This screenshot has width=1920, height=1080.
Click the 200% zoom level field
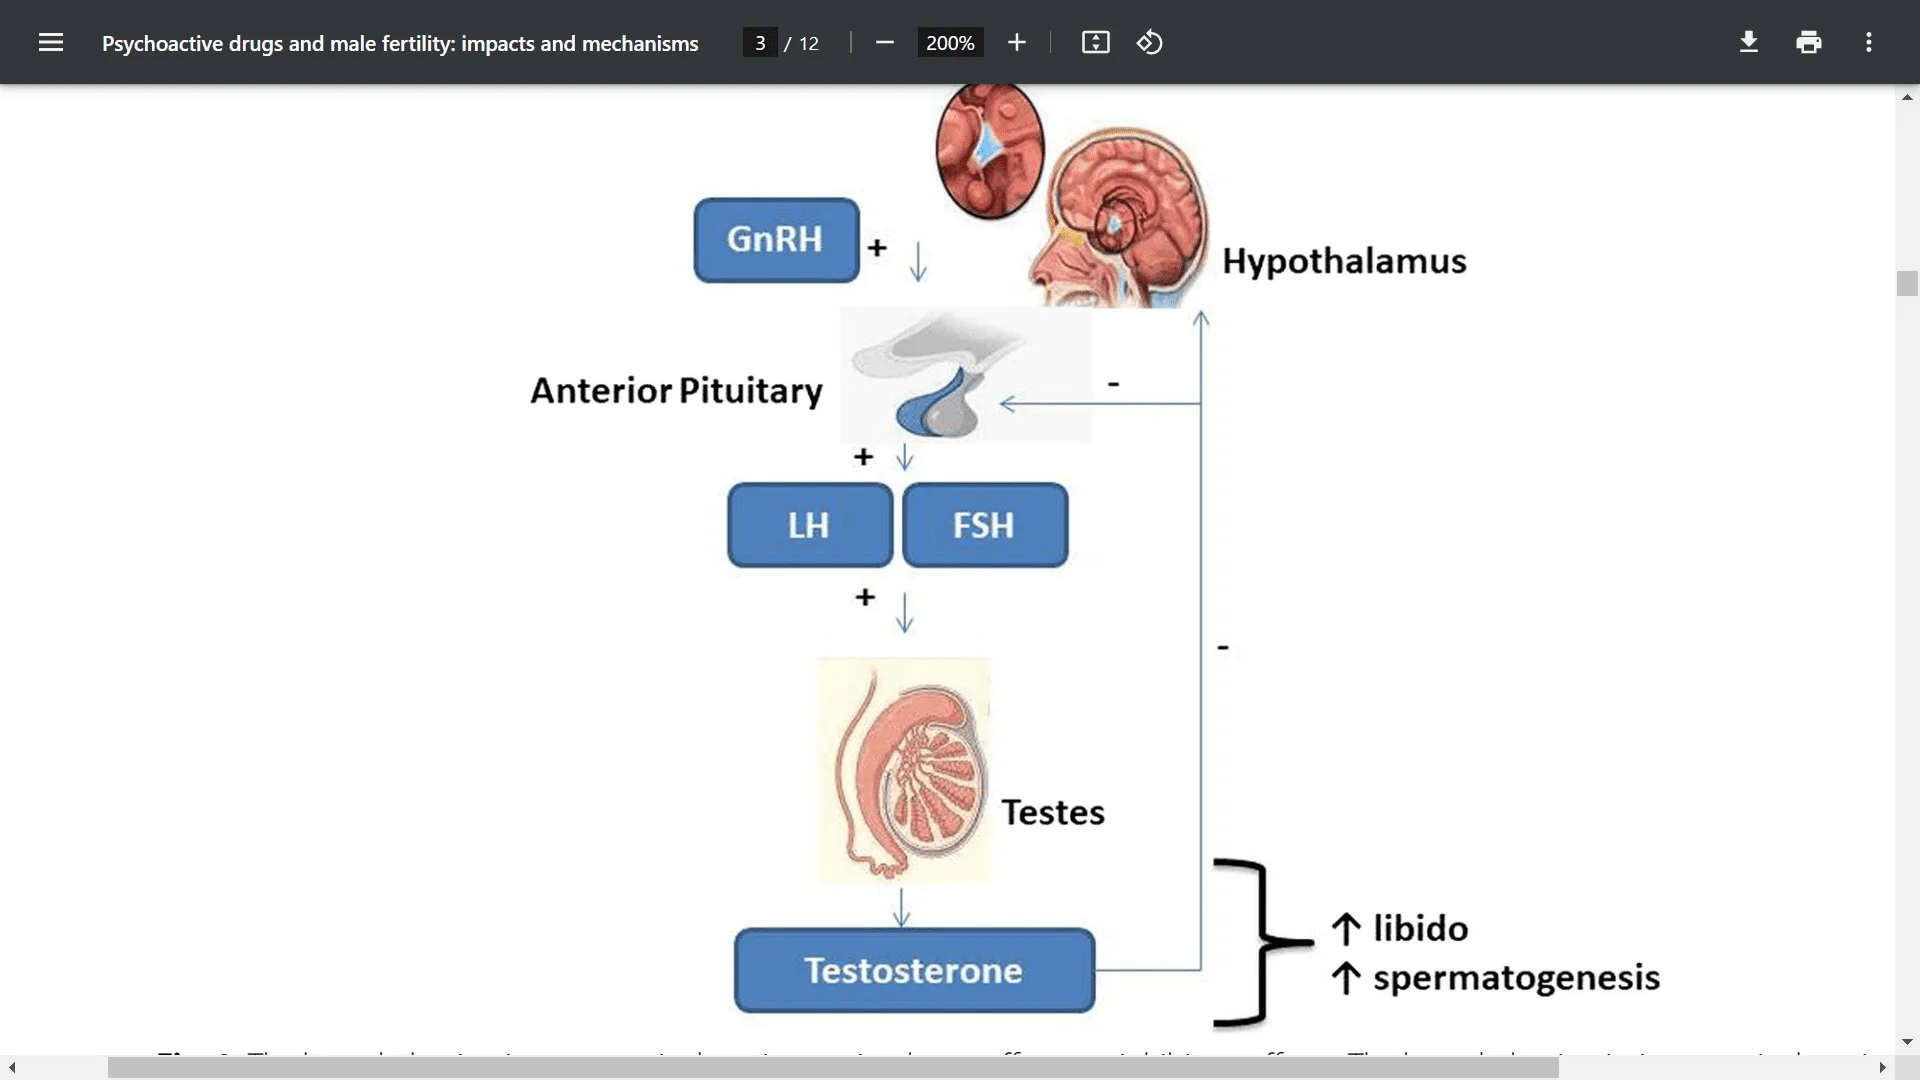pyautogui.click(x=950, y=43)
